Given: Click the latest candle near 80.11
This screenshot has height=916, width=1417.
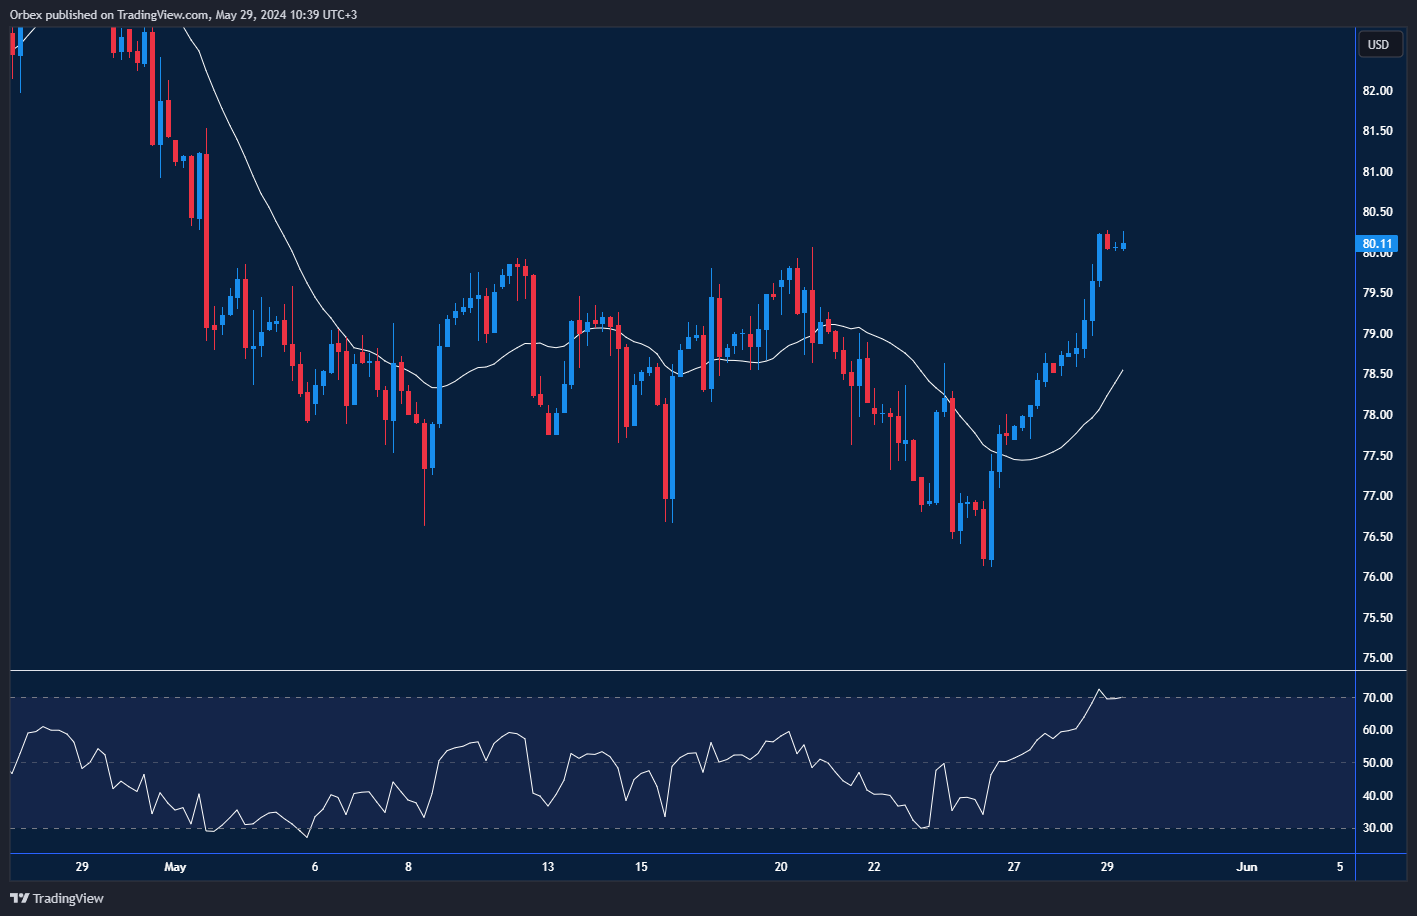Looking at the screenshot, I should tap(1123, 245).
